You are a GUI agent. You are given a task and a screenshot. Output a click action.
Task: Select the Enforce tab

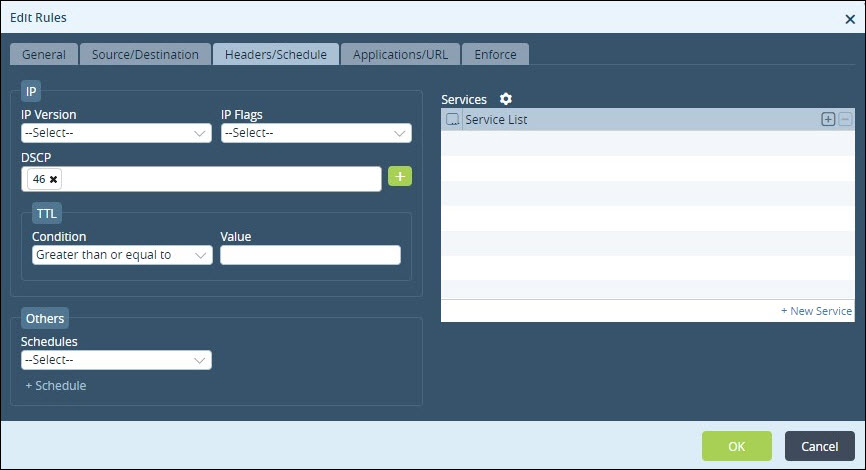(495, 55)
